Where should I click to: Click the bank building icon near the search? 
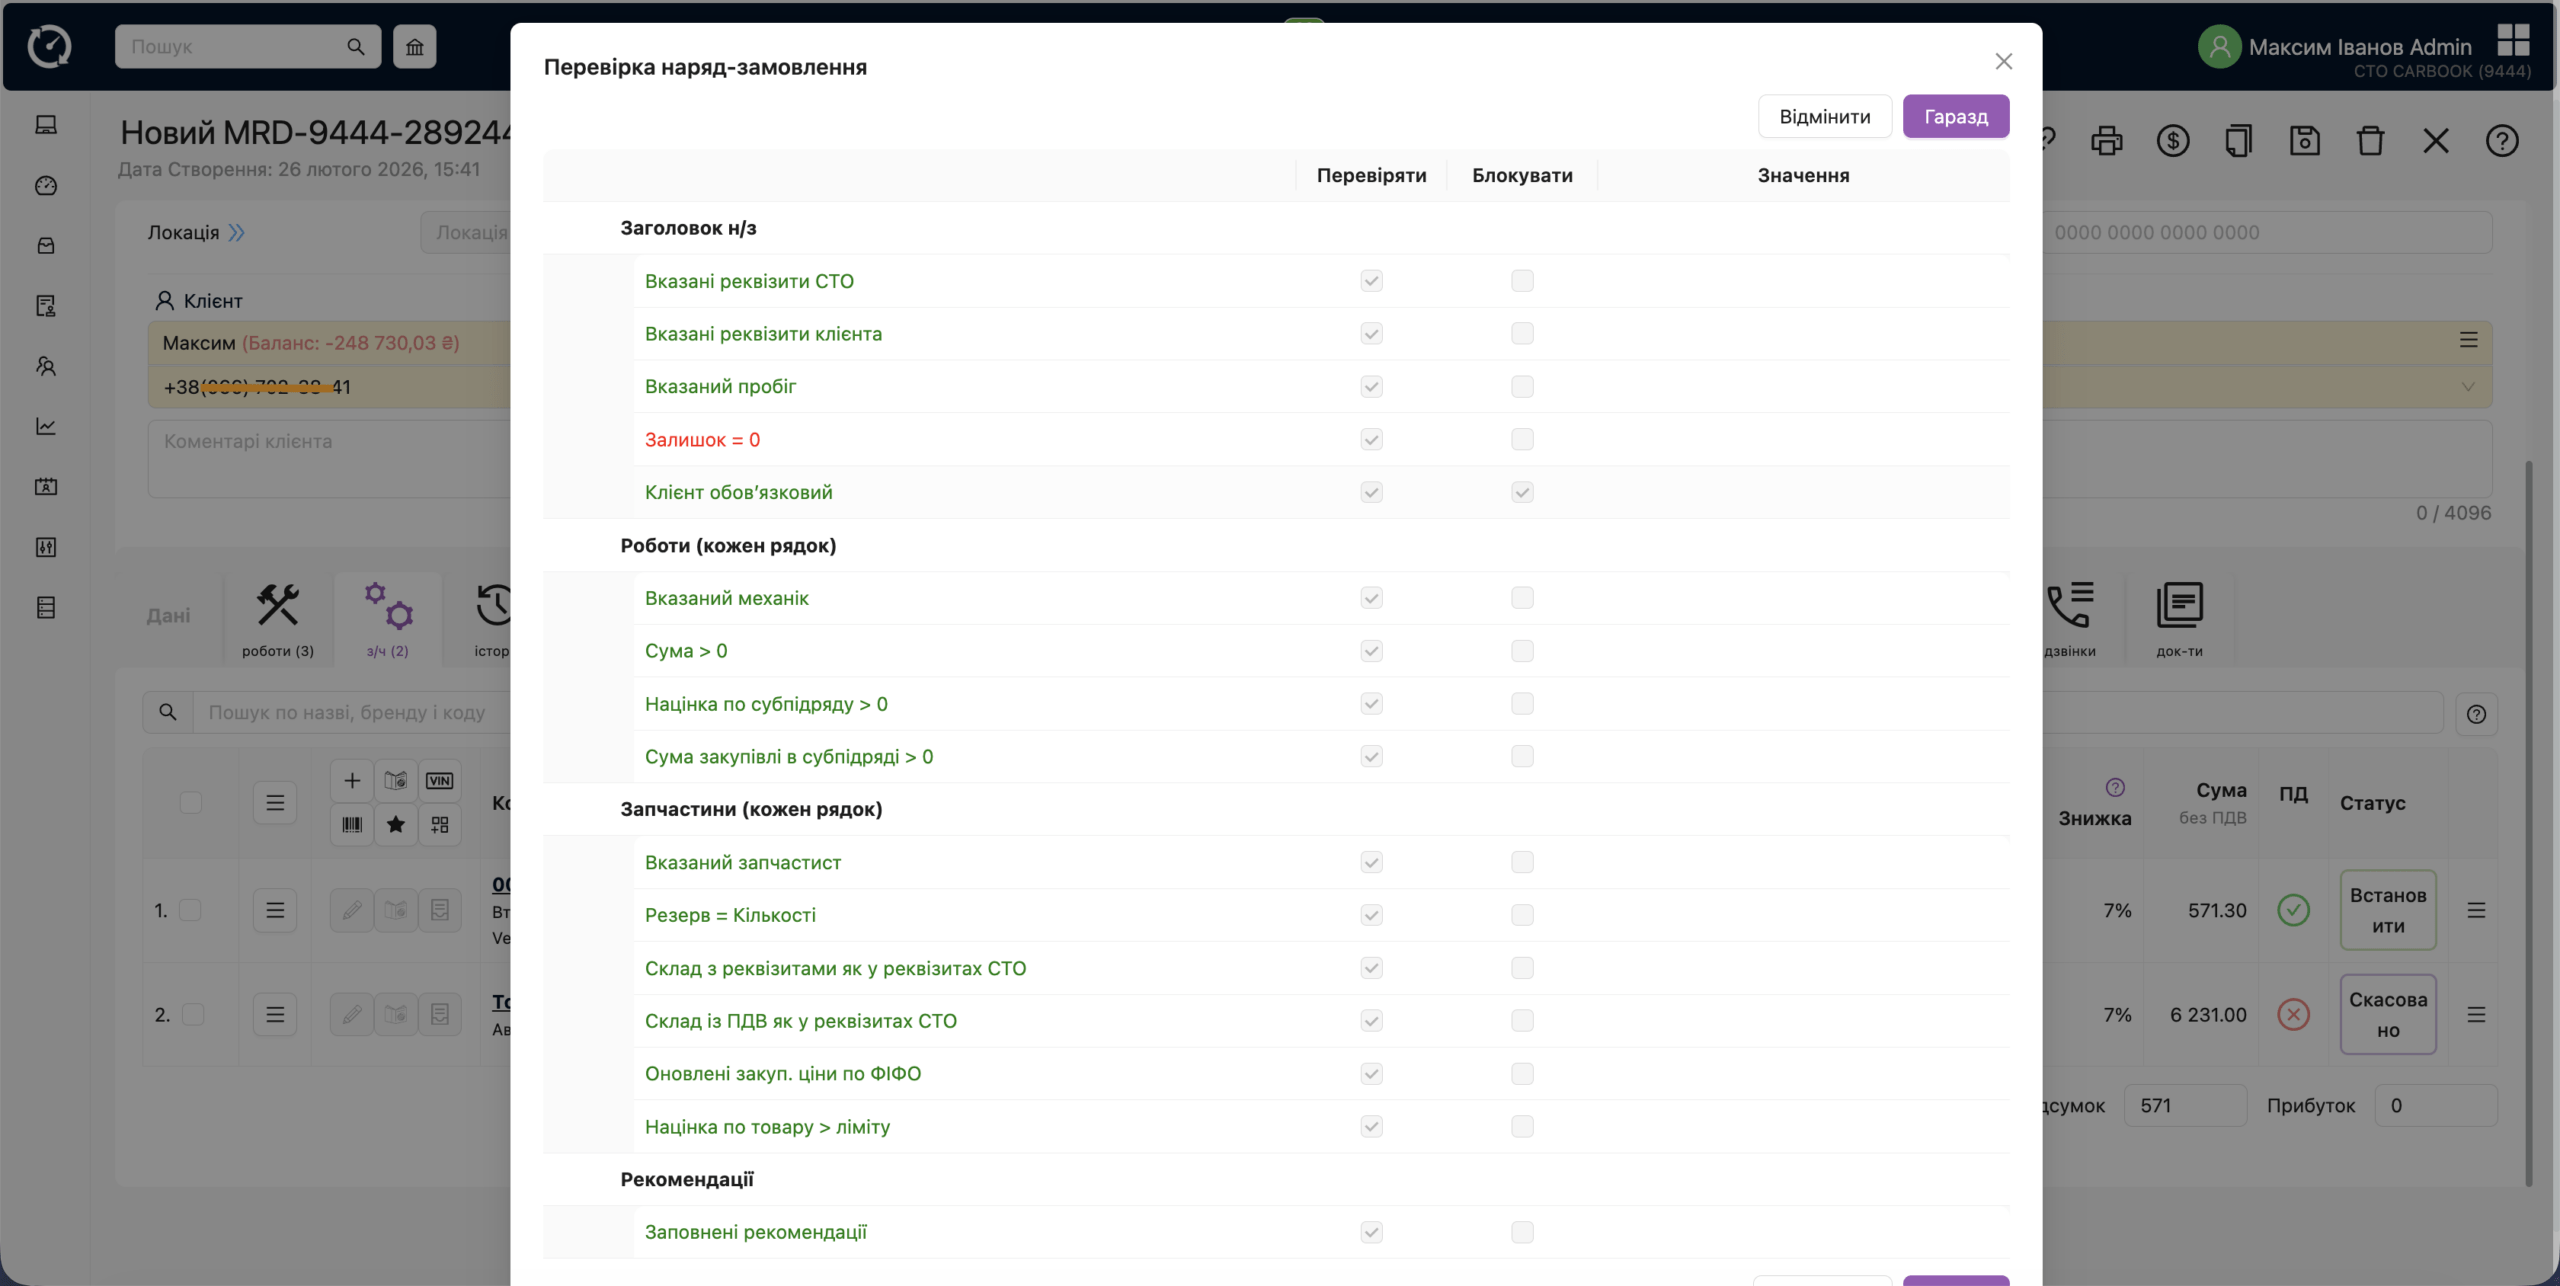click(414, 47)
